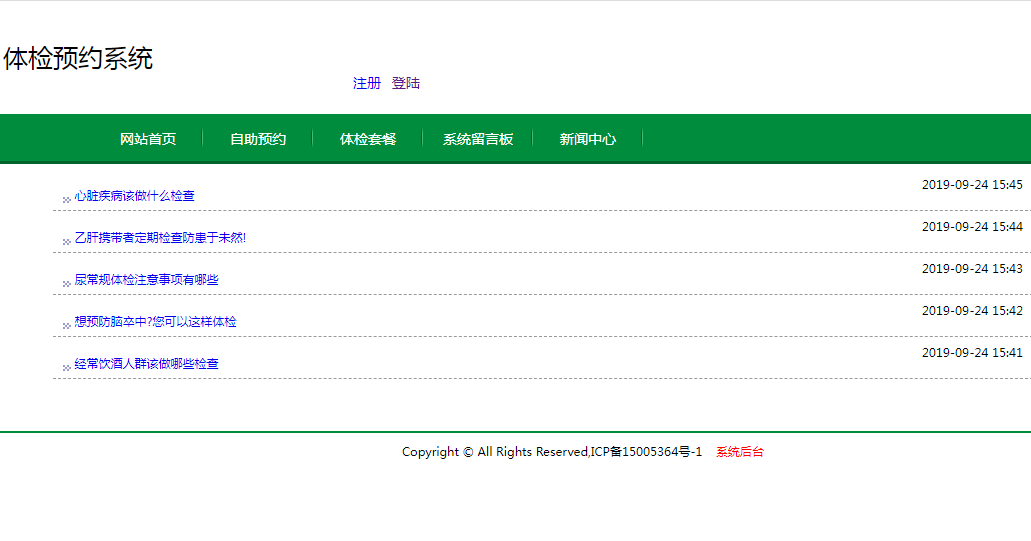Open article 心脏疾病该做什么检查

135,196
